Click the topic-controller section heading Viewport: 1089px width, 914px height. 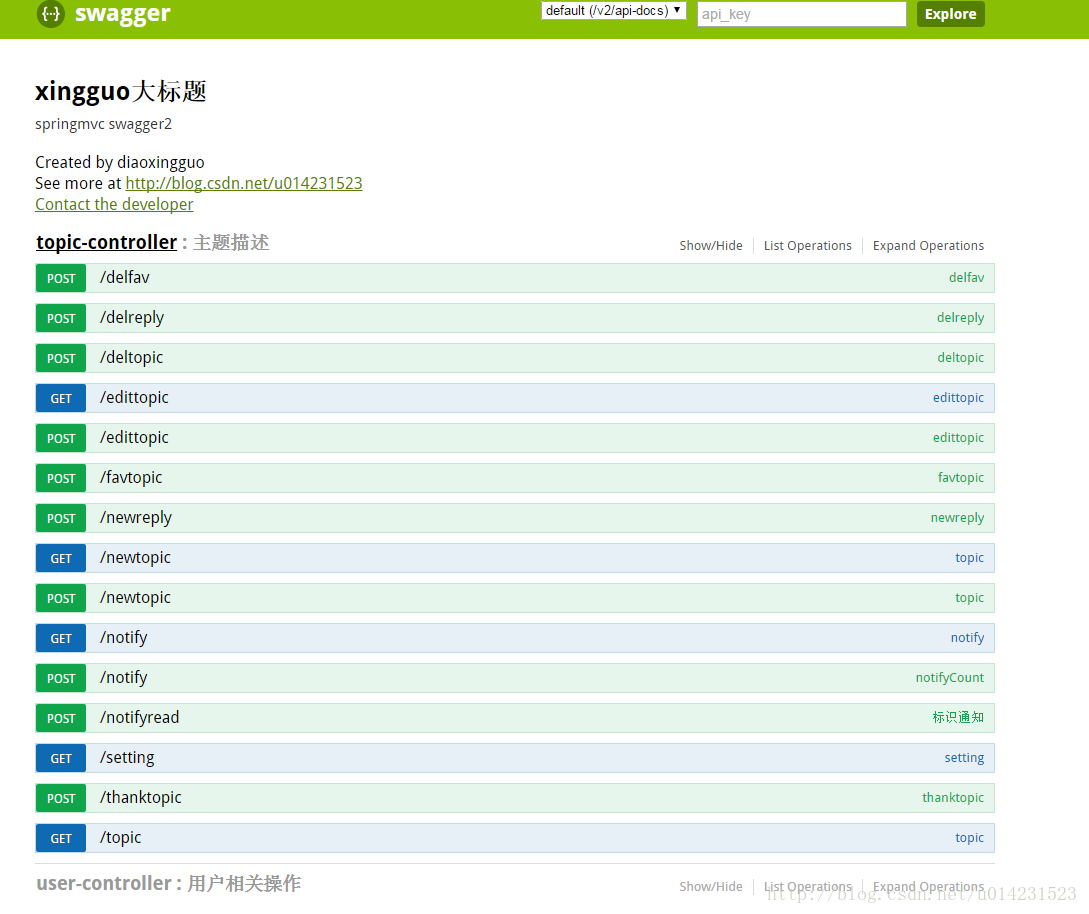106,241
